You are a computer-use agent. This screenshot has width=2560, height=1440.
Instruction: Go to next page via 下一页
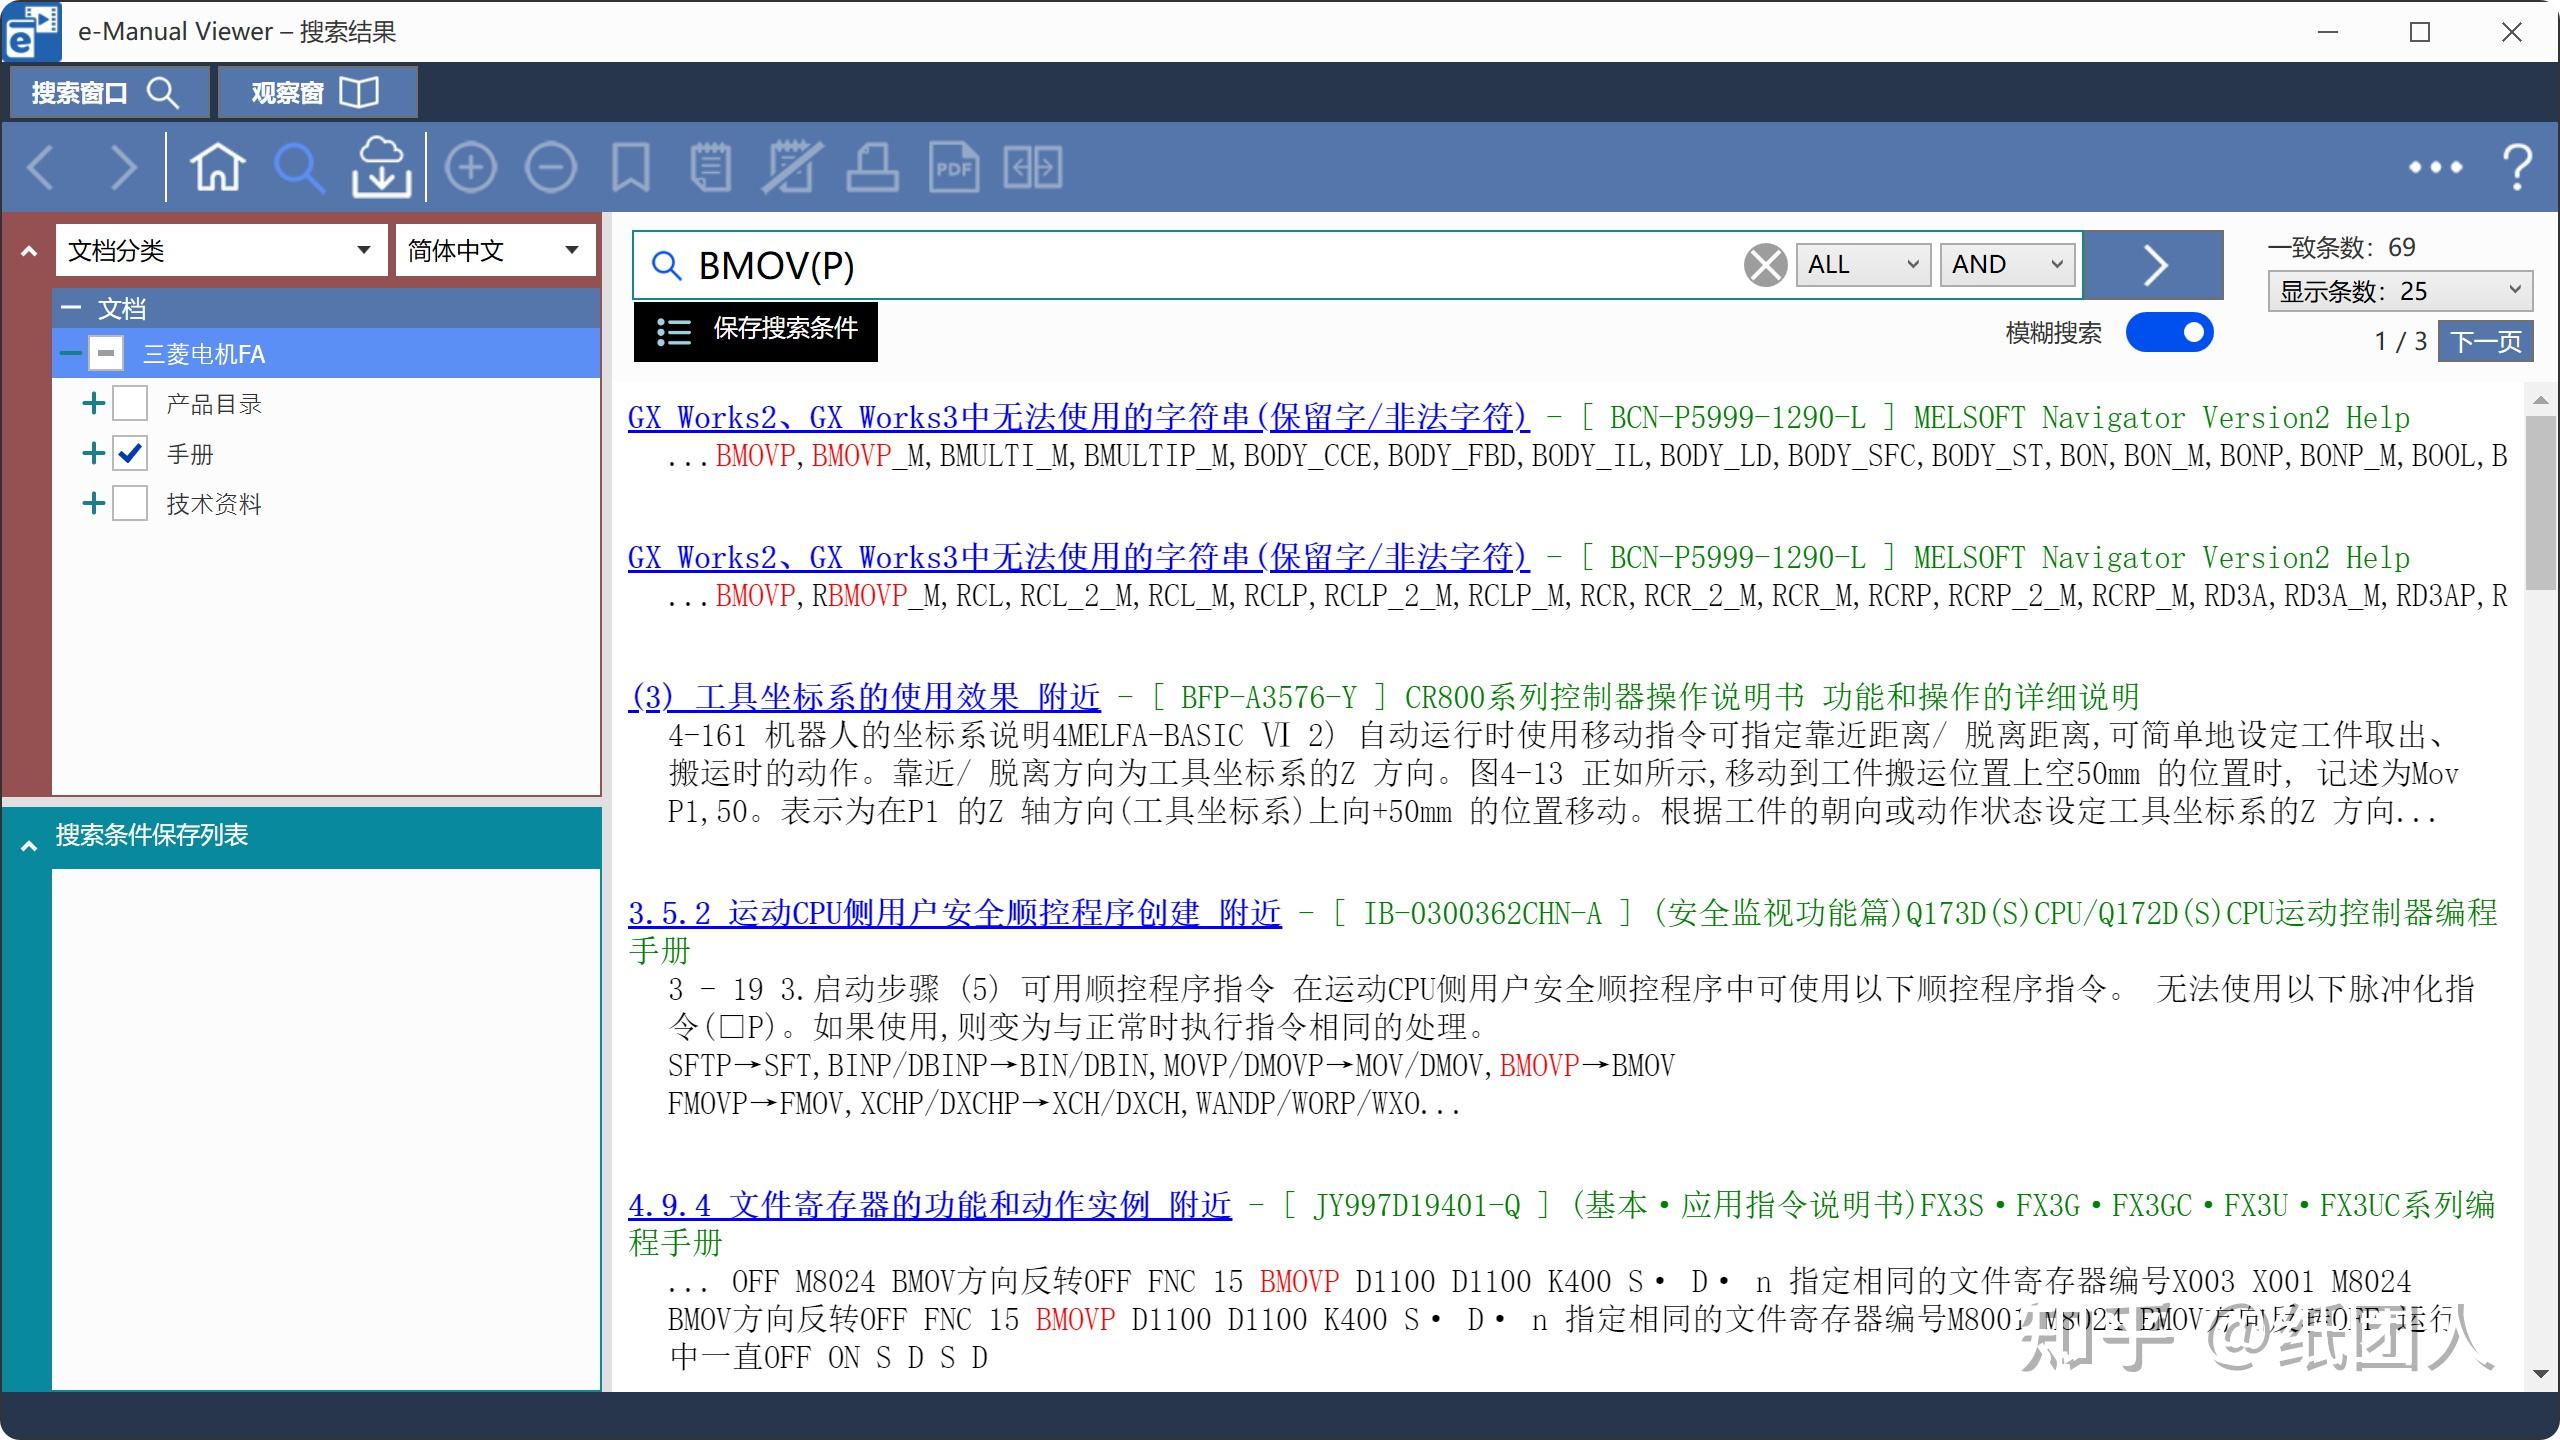click(x=2487, y=341)
